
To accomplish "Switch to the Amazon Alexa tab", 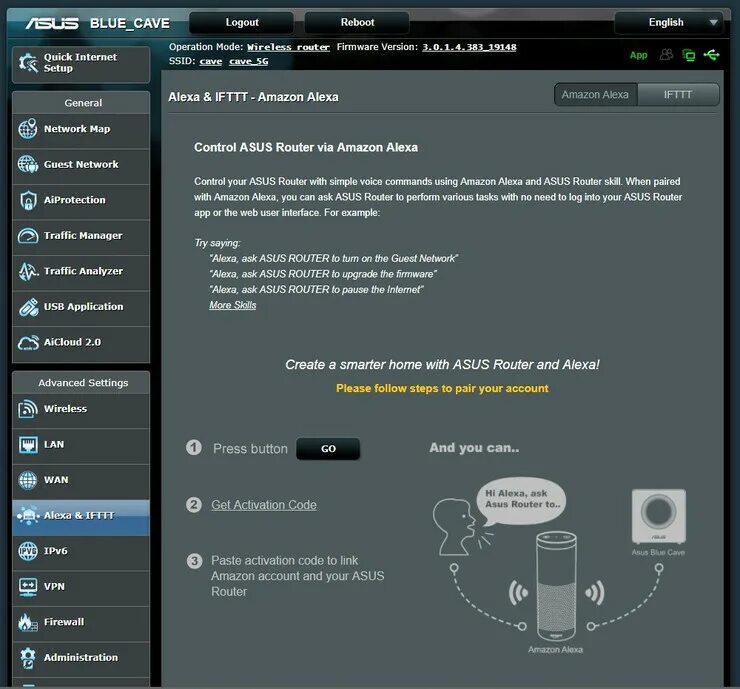I will [595, 95].
